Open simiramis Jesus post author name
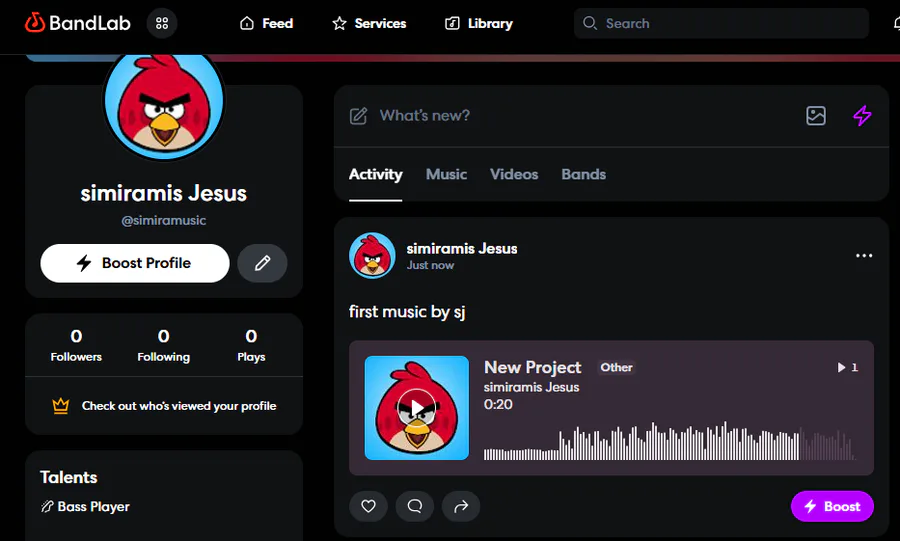This screenshot has height=541, width=900. (462, 248)
